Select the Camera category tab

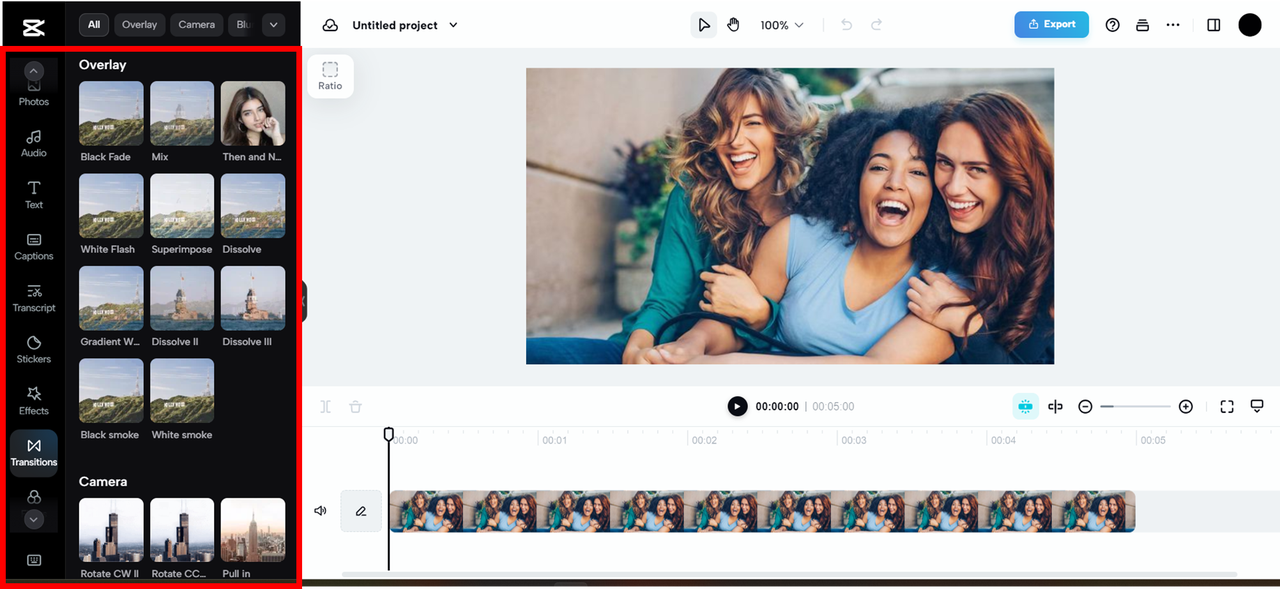[197, 24]
